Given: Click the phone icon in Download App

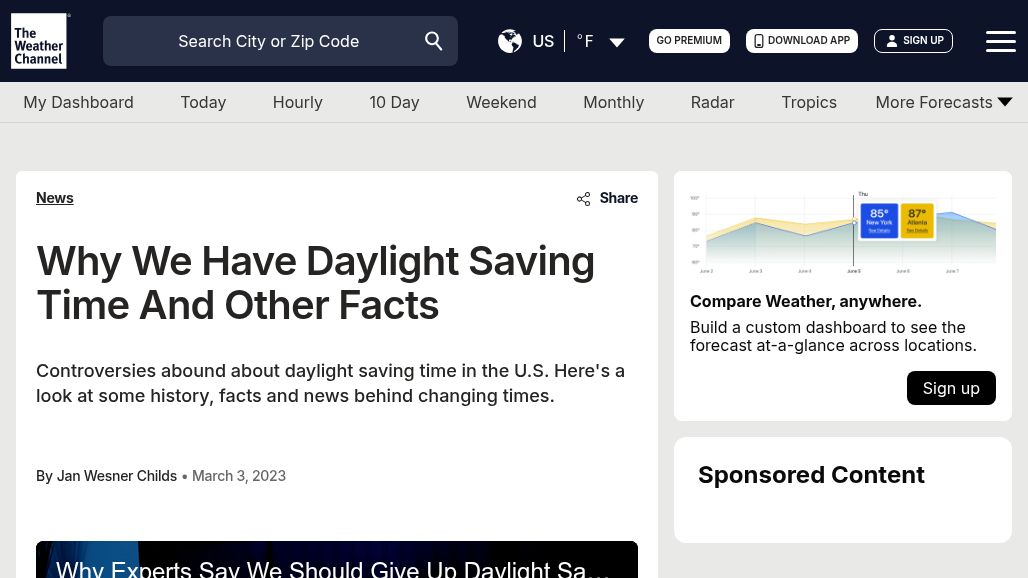Looking at the screenshot, I should 759,41.
